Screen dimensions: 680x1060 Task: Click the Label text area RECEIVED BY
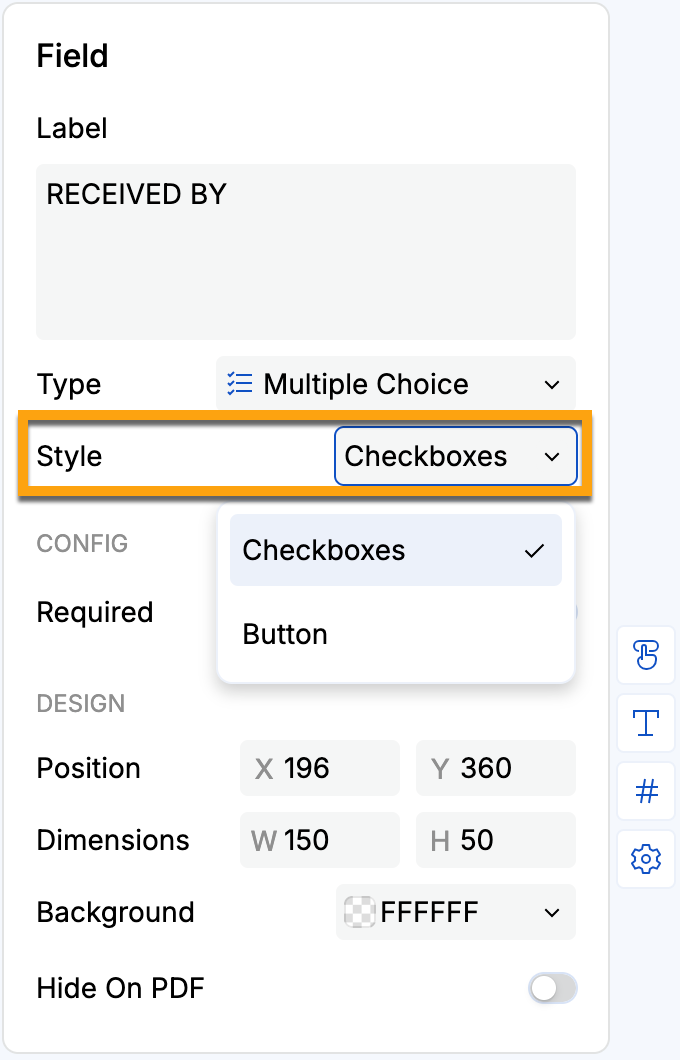coord(306,252)
